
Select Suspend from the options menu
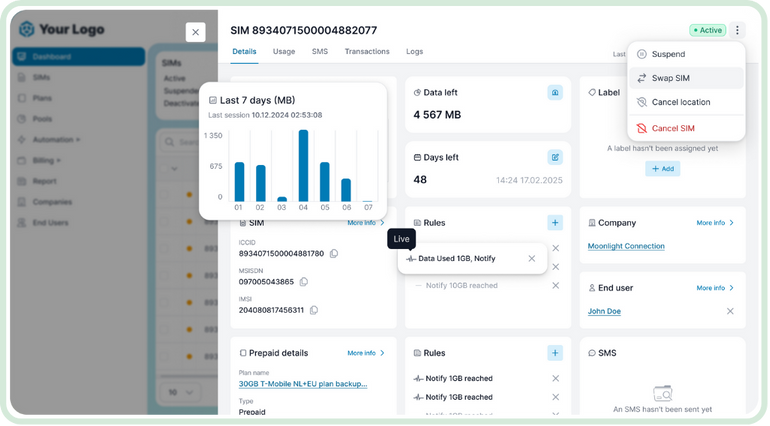coord(668,54)
